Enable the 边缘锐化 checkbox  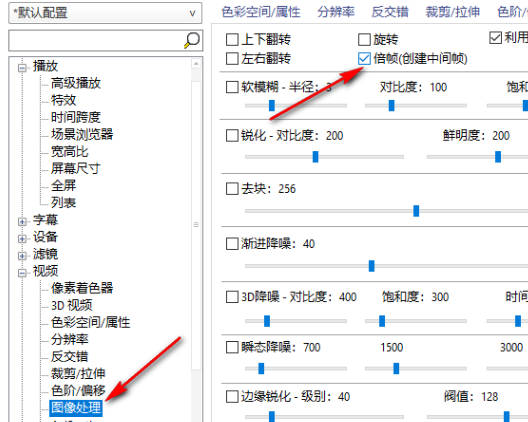pyautogui.click(x=232, y=396)
